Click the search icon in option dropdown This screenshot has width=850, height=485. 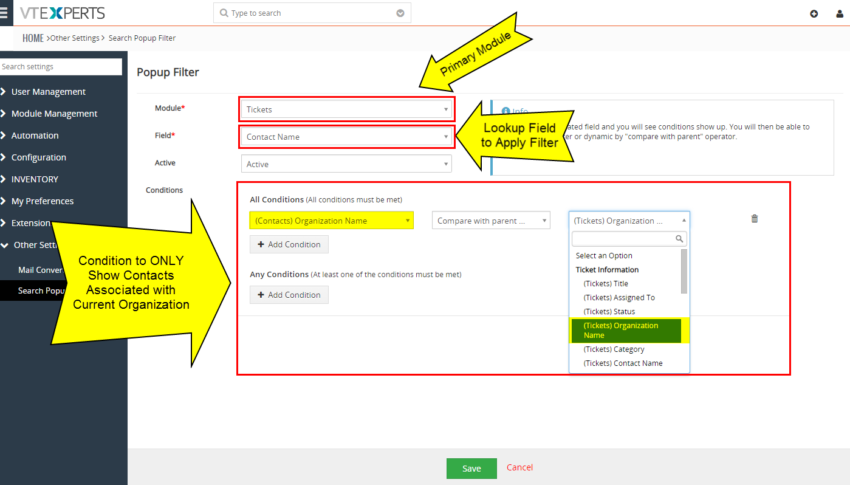[x=679, y=238]
